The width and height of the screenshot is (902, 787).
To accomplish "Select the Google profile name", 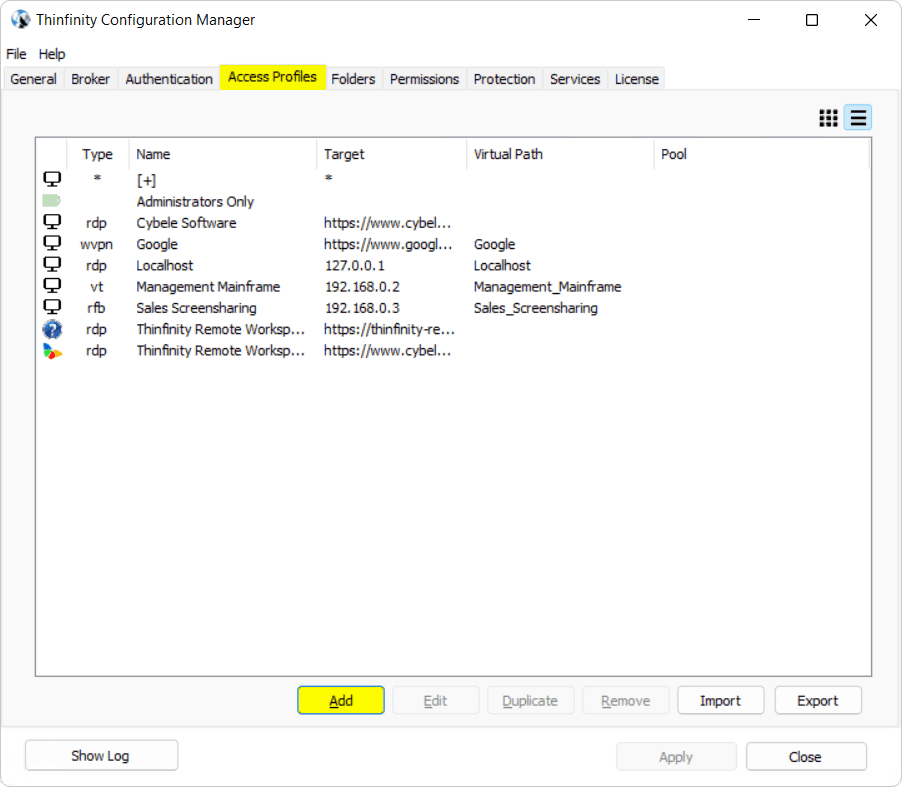I will [x=157, y=244].
